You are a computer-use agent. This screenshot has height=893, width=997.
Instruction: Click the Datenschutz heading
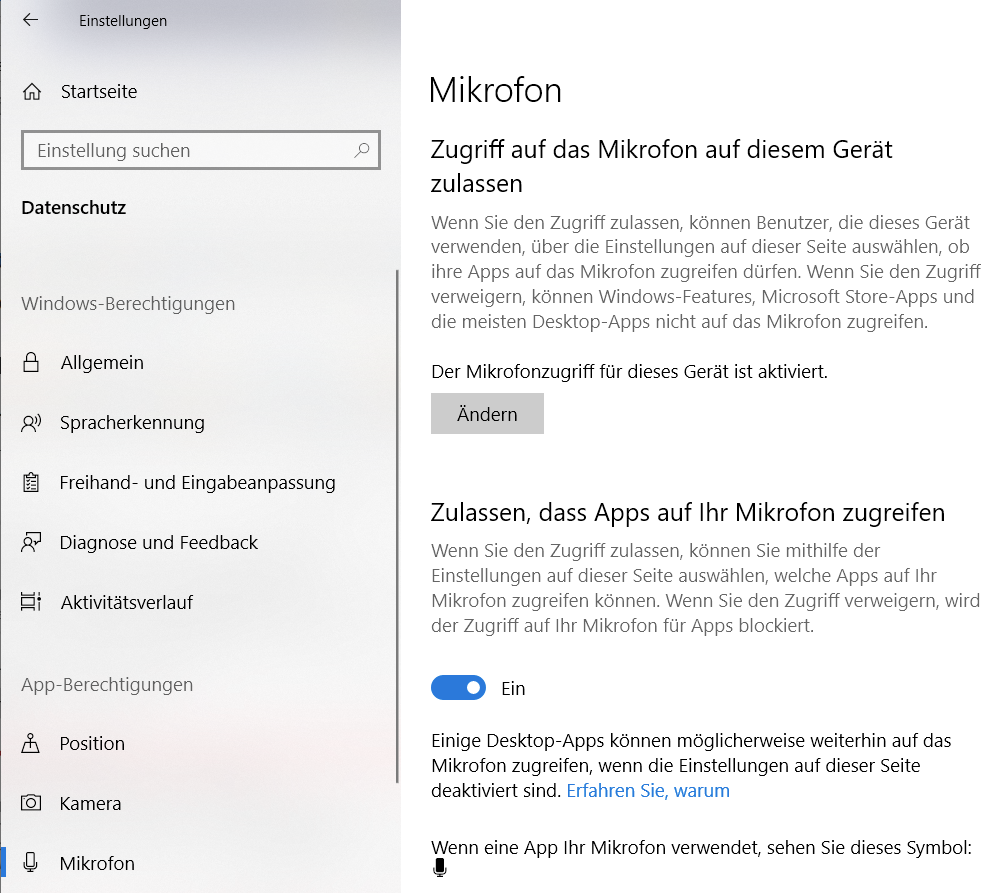pyautogui.click(x=74, y=208)
